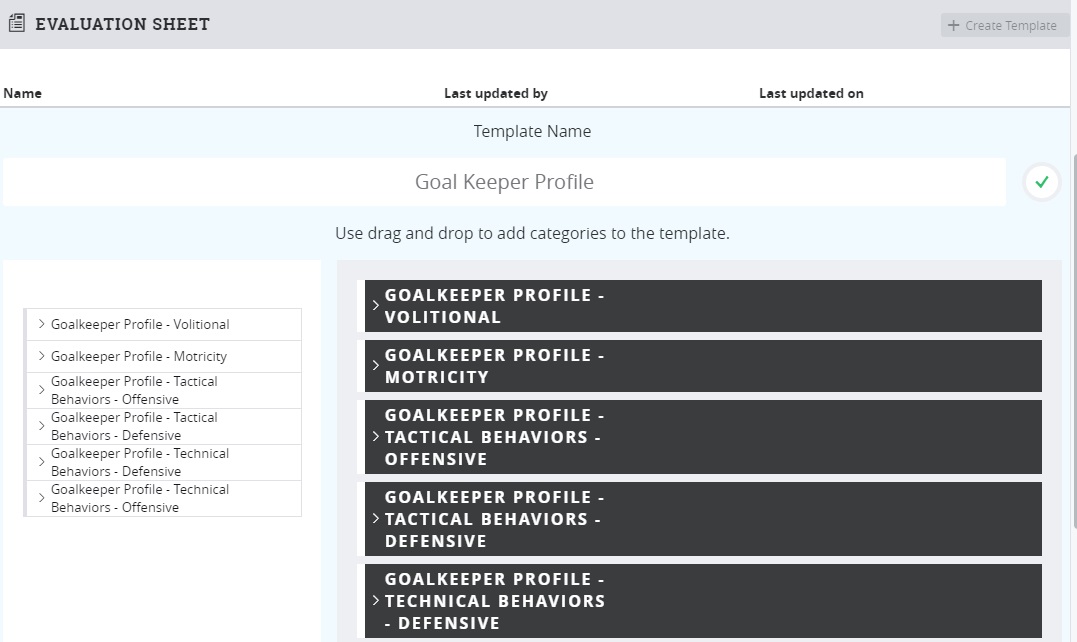Image resolution: width=1077 pixels, height=642 pixels.
Task: Expand Goalkeeper Profile - Motricity in left list
Action: pos(42,356)
